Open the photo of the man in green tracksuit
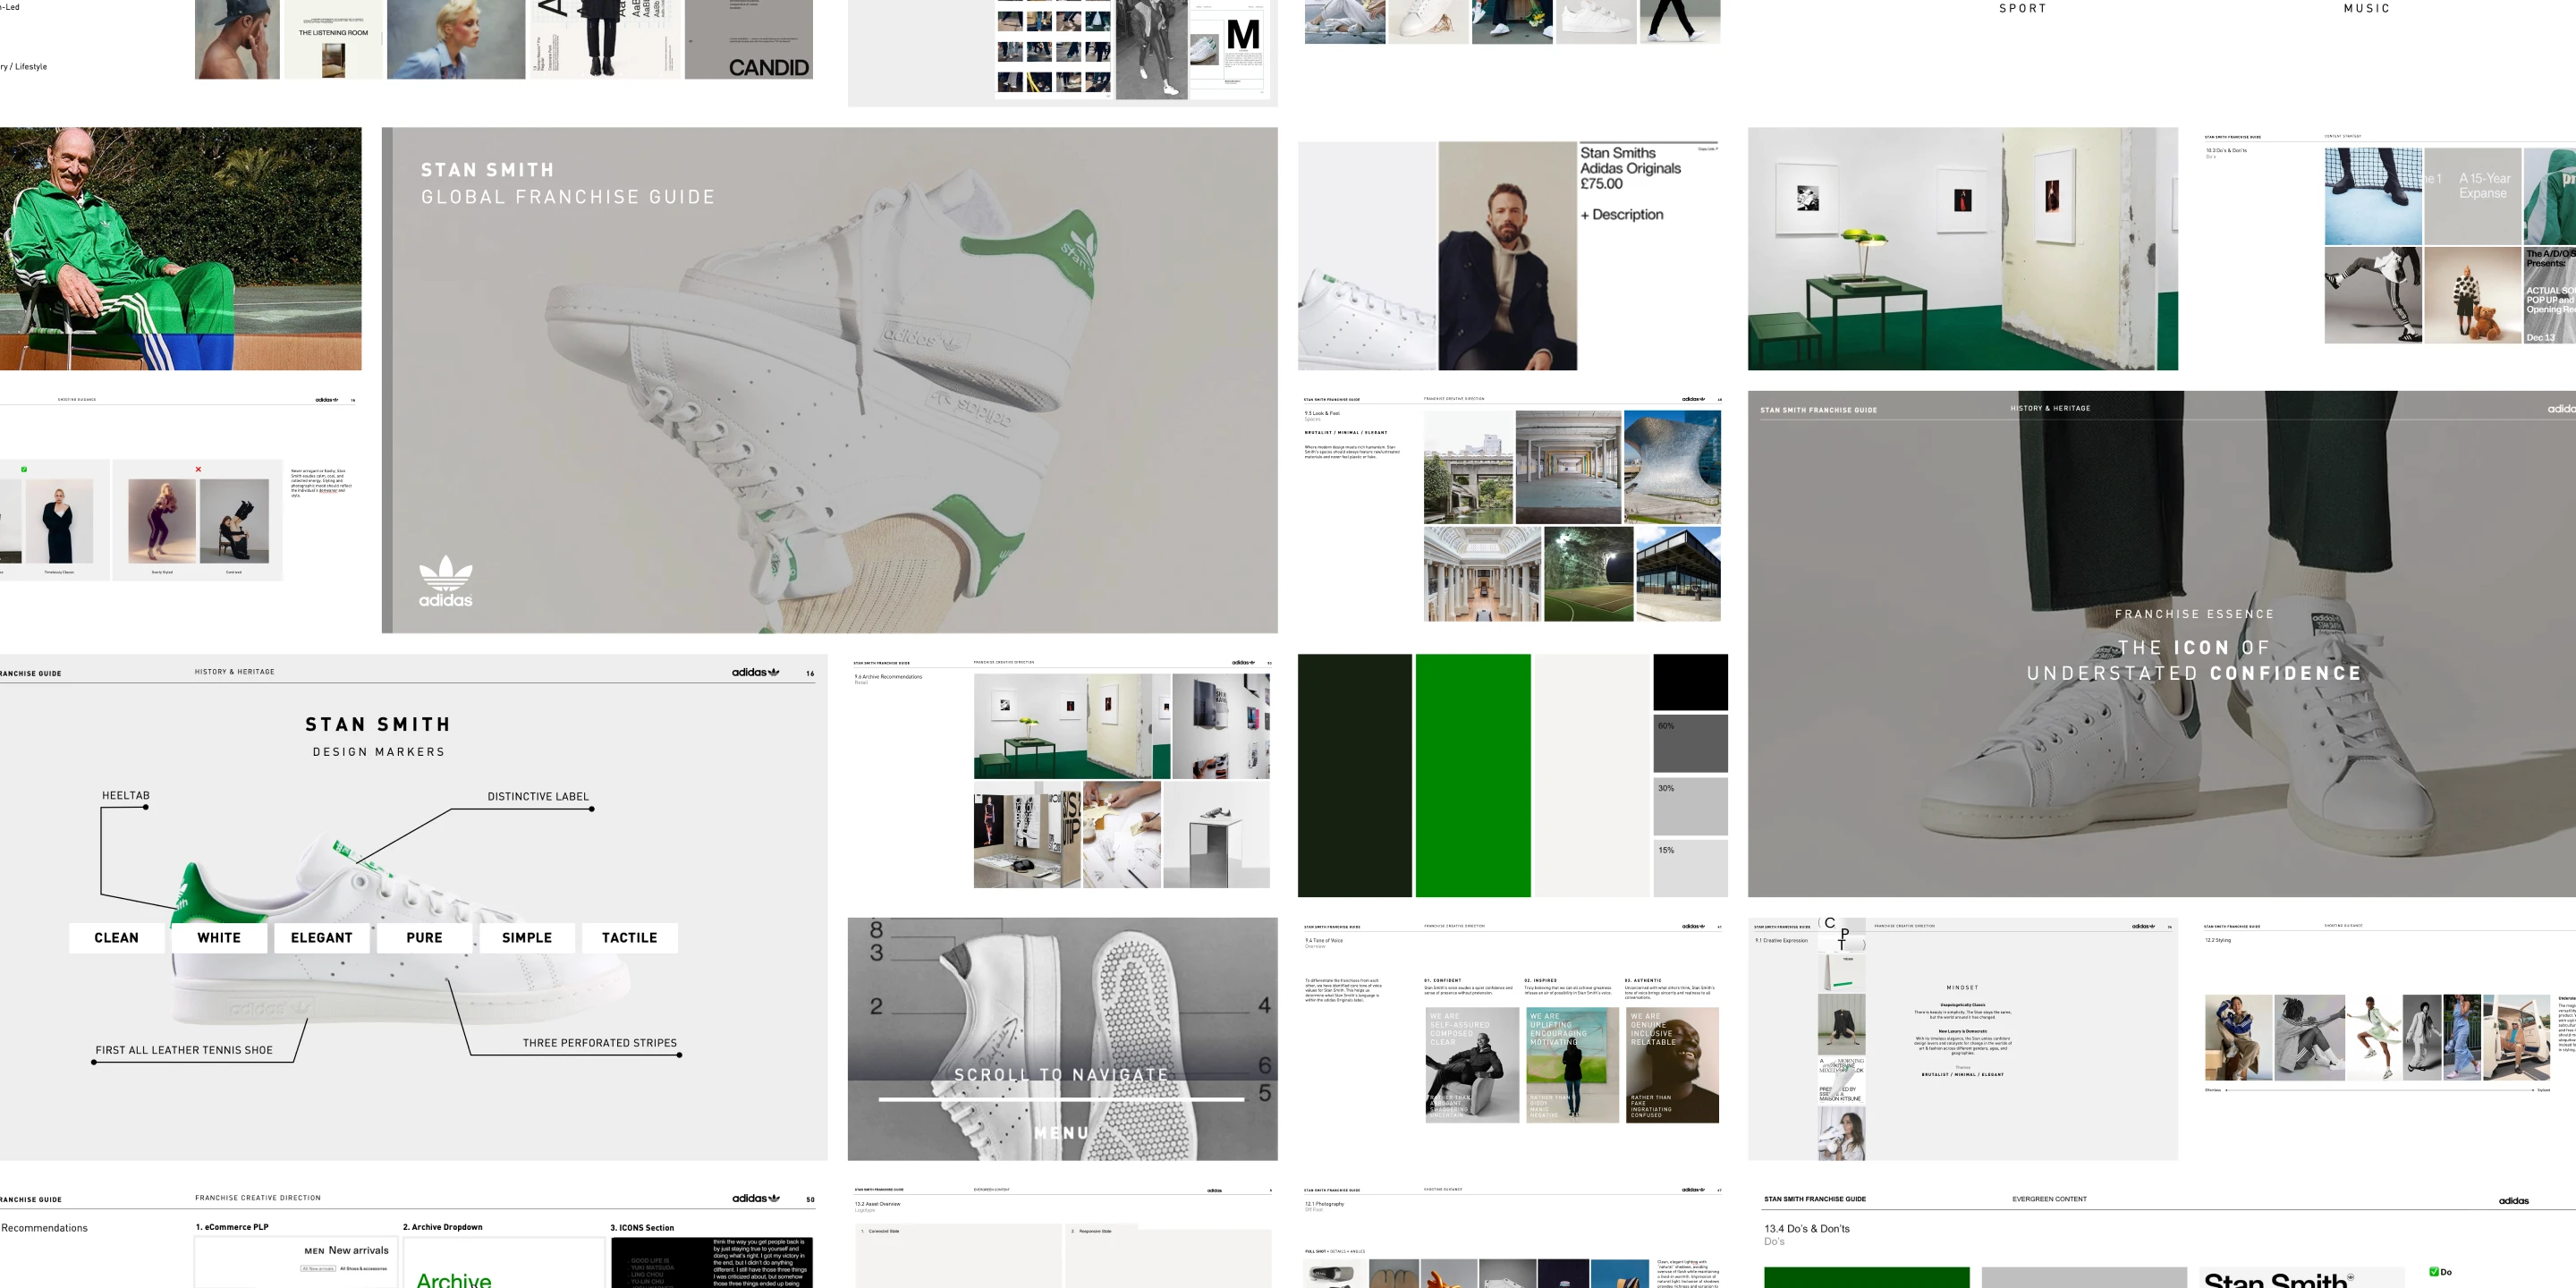 pos(181,248)
